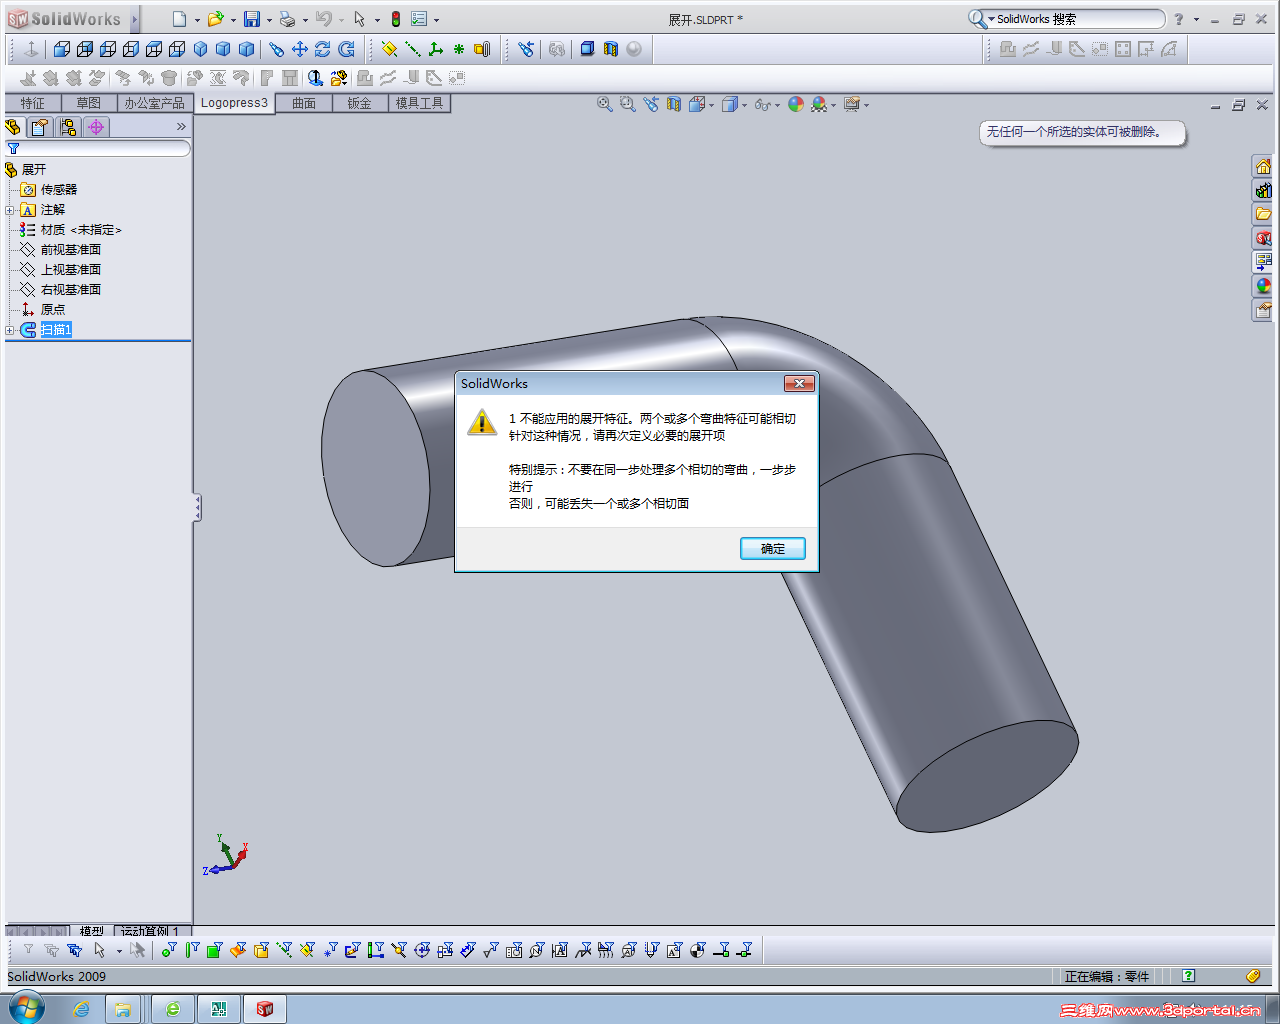This screenshot has height=1024, width=1280.
Task: Open the View Orientation dropdown arrow
Action: coord(711,105)
